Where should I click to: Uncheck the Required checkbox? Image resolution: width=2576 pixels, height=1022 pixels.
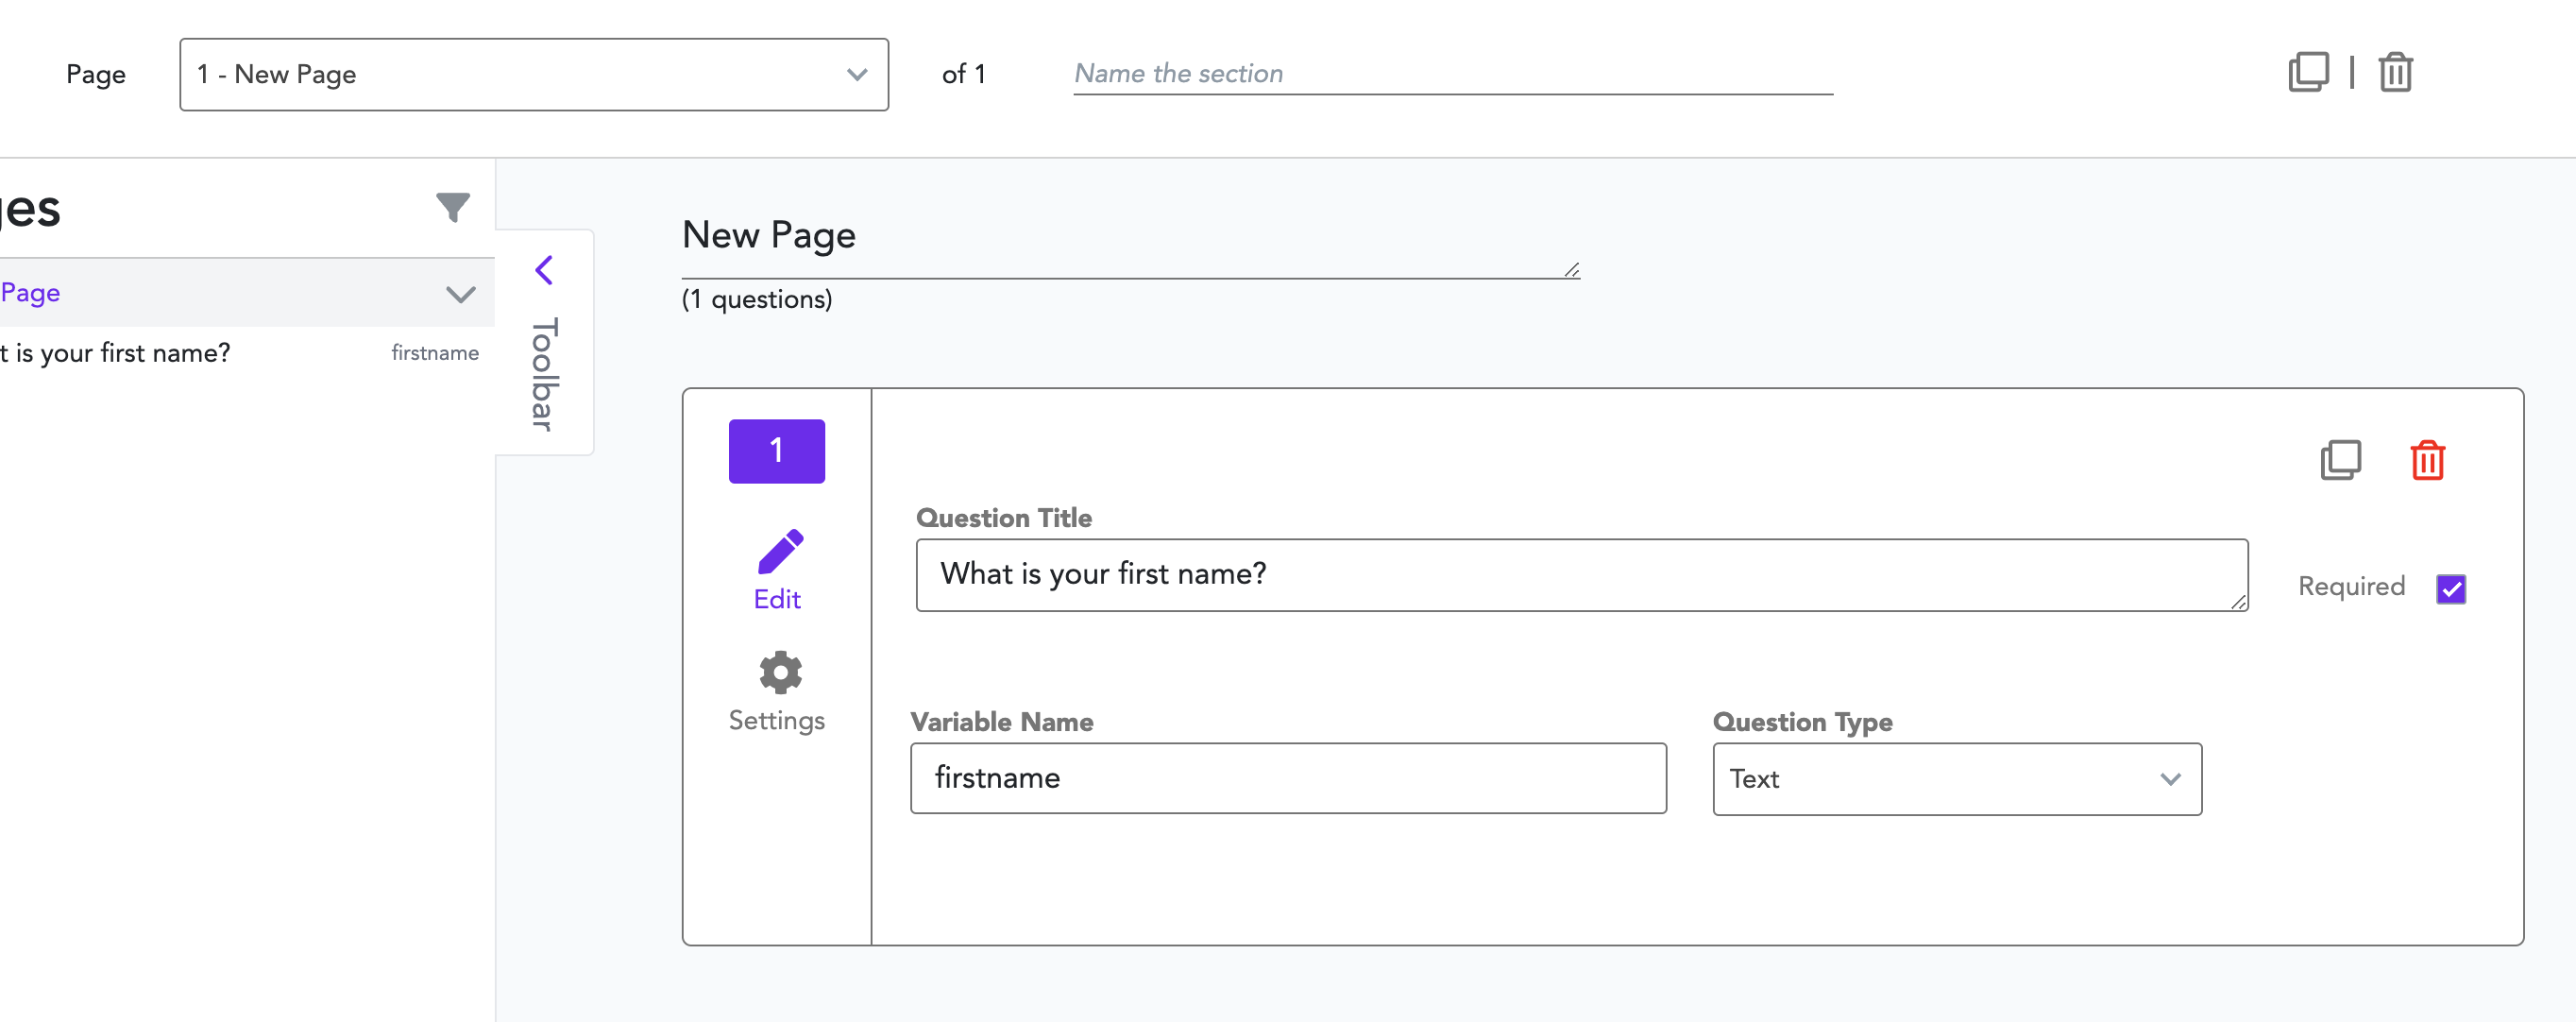pyautogui.click(x=2450, y=588)
